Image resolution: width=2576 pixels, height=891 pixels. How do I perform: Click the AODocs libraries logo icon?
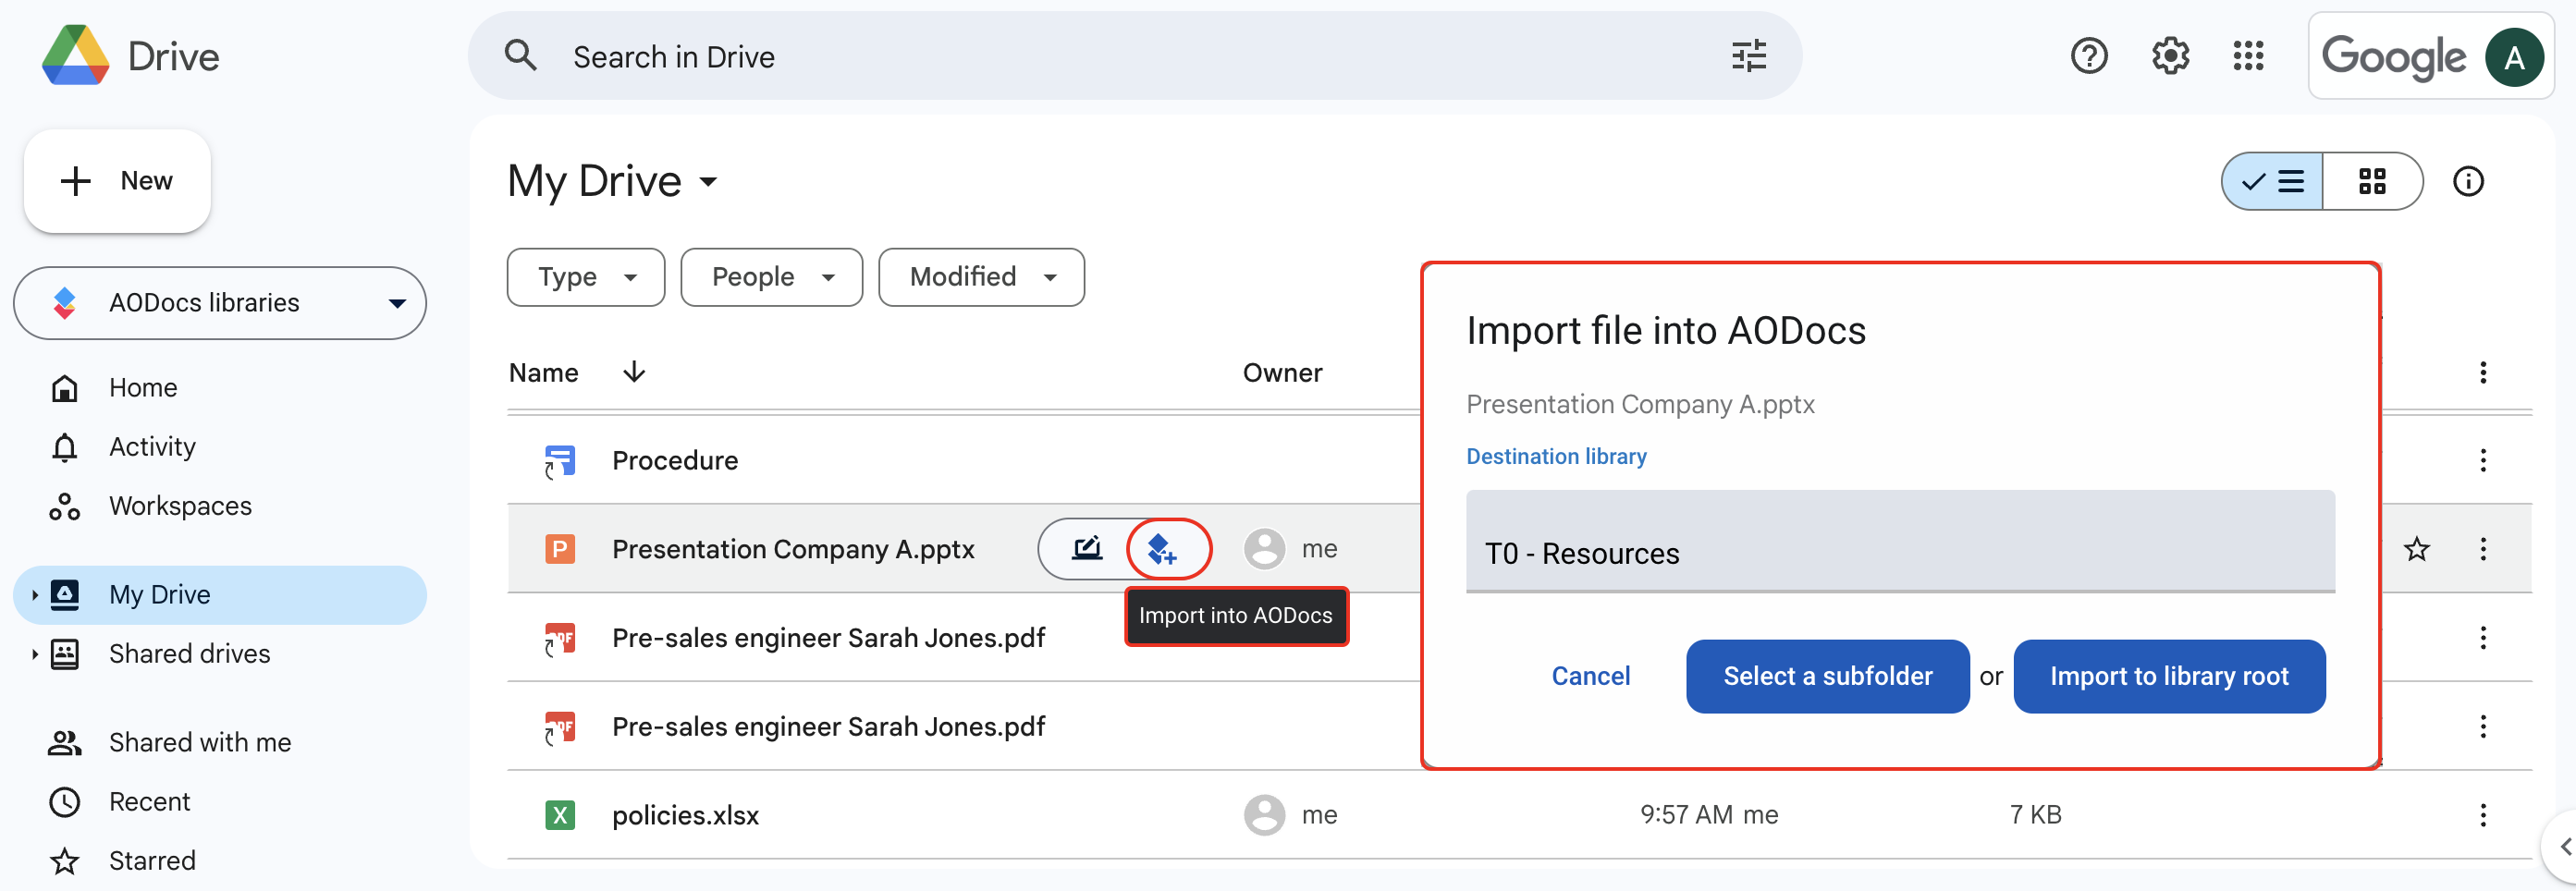(65, 303)
